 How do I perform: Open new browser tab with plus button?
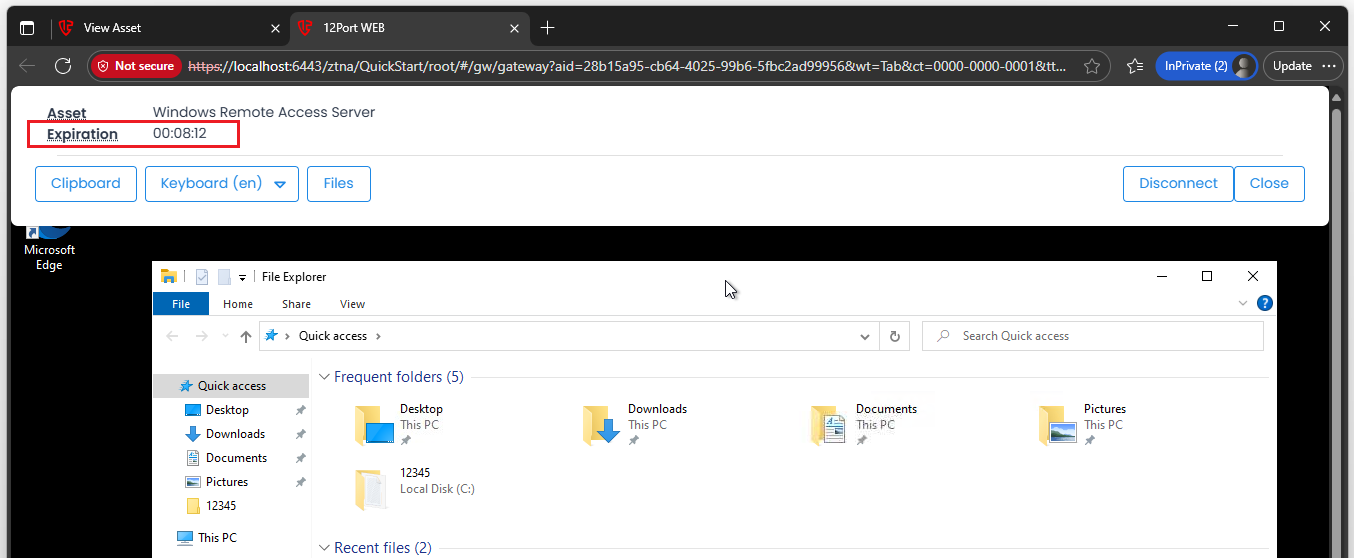(x=547, y=28)
